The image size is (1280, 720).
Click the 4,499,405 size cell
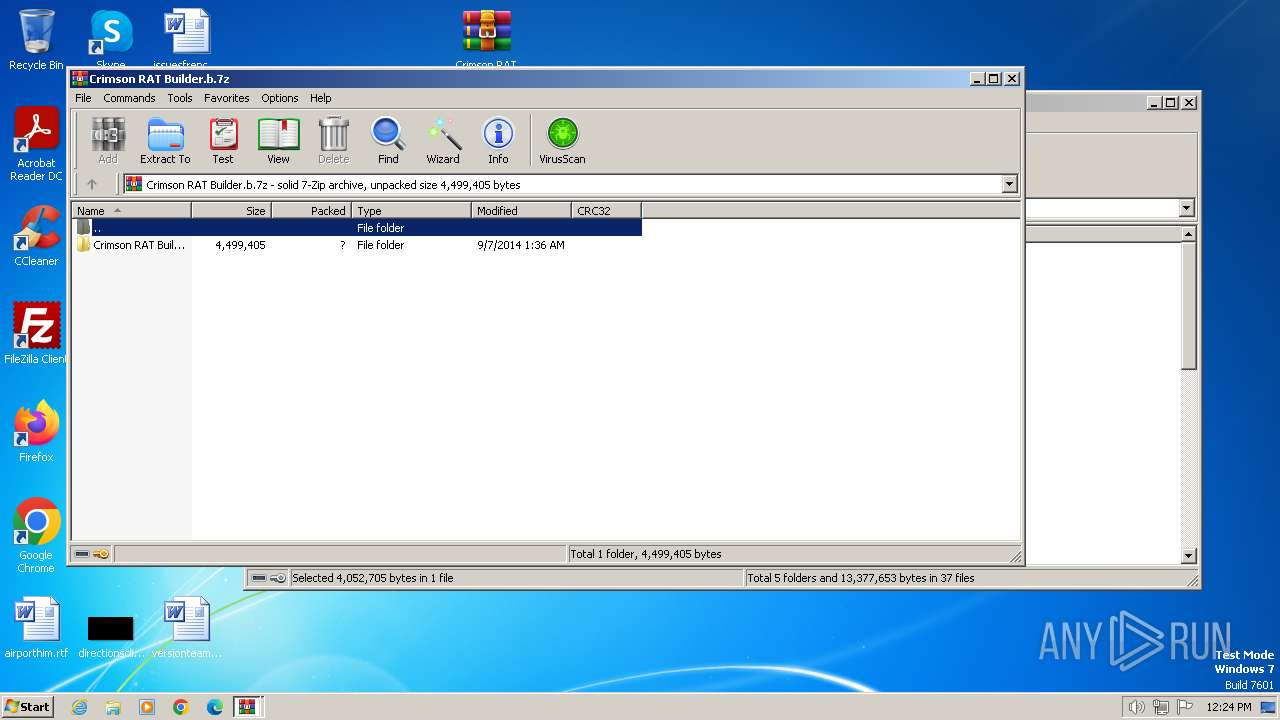240,245
